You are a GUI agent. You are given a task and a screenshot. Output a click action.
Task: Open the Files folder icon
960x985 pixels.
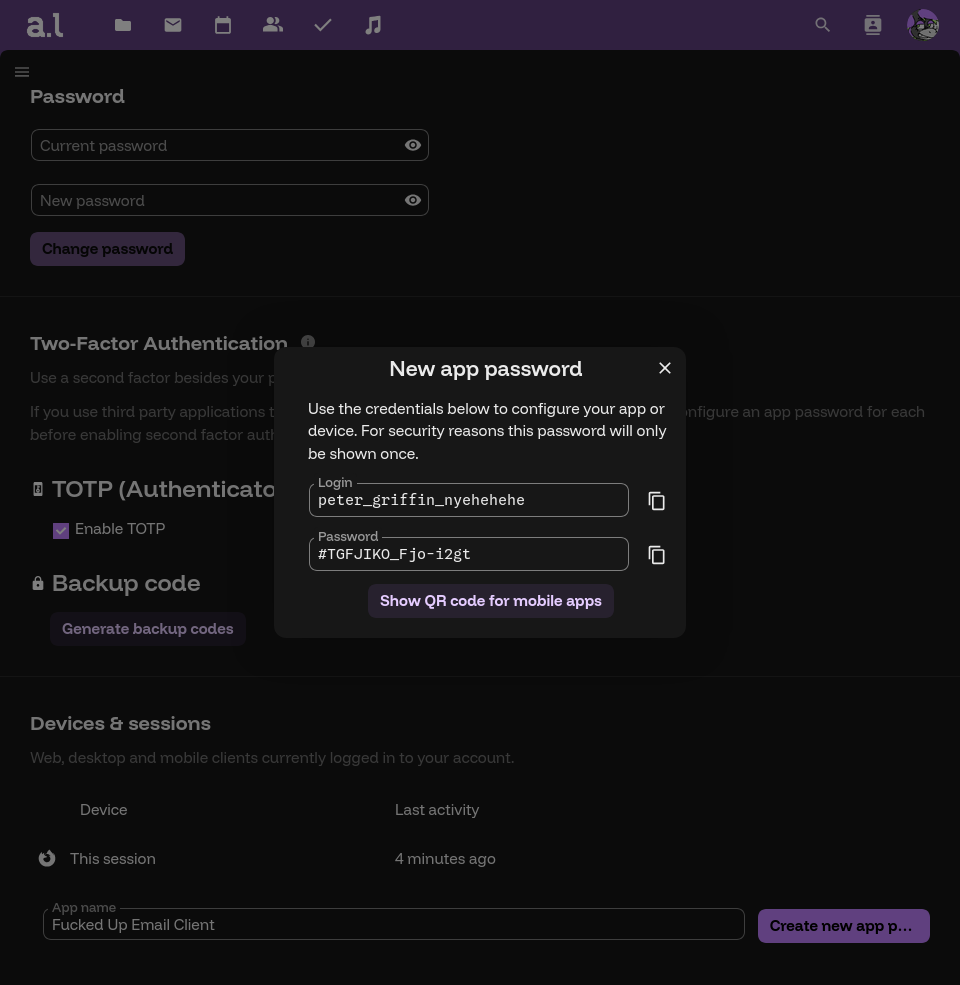click(122, 25)
